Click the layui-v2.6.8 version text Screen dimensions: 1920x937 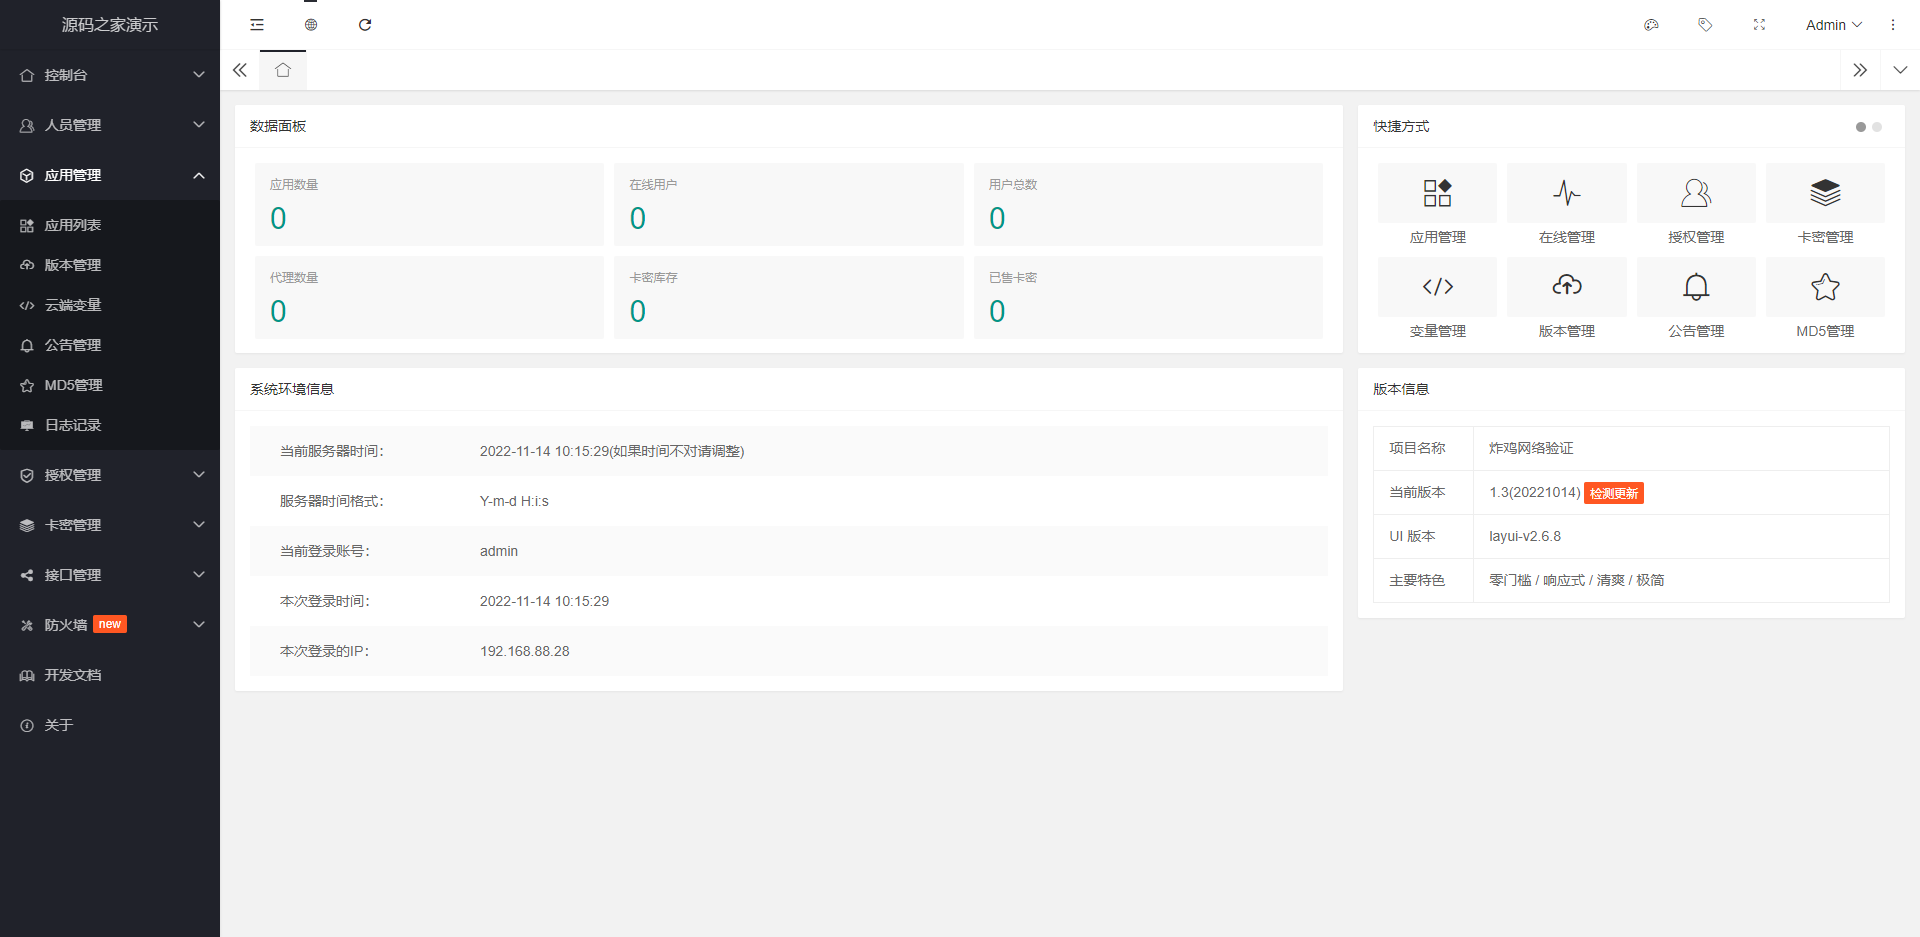(1525, 536)
